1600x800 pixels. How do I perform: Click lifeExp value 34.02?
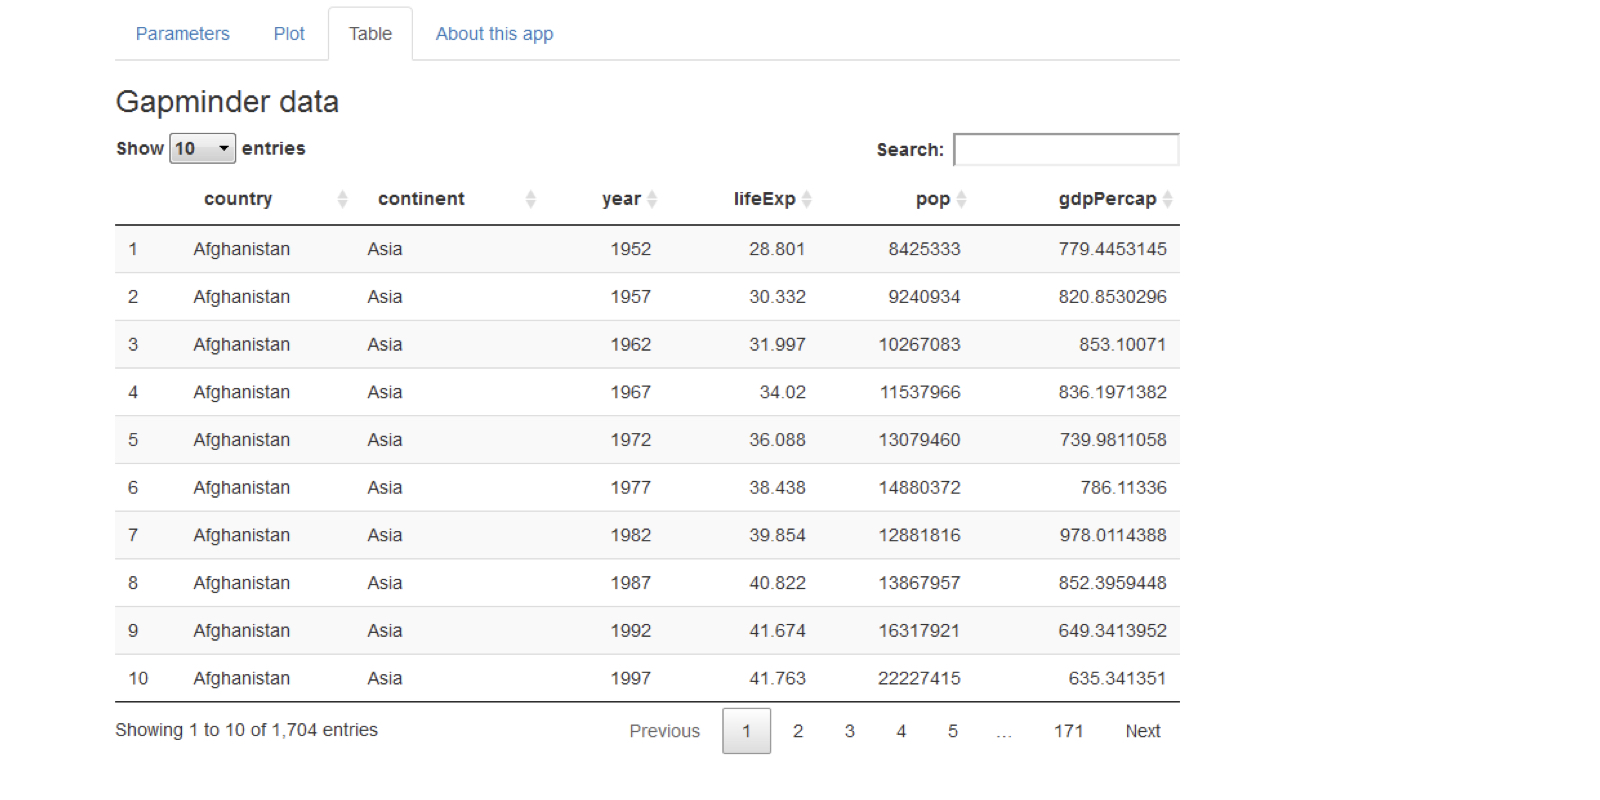(x=782, y=392)
